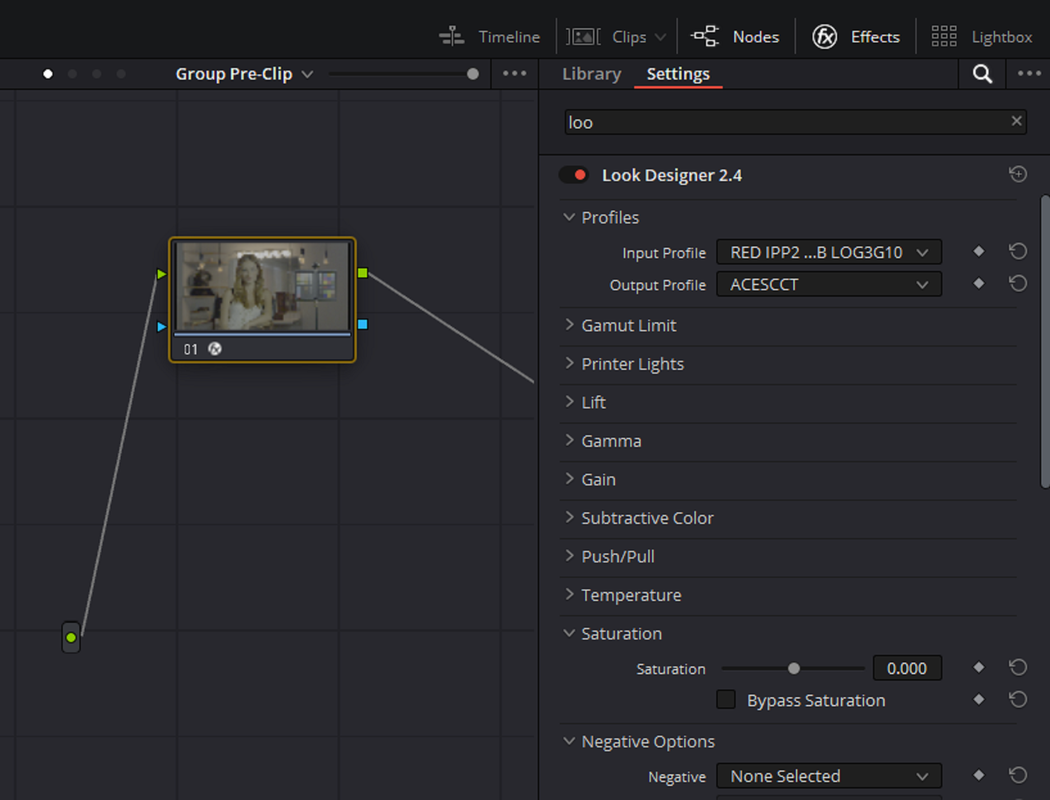1050x800 pixels.
Task: Reset the Saturation value
Action: pyautogui.click(x=1018, y=667)
